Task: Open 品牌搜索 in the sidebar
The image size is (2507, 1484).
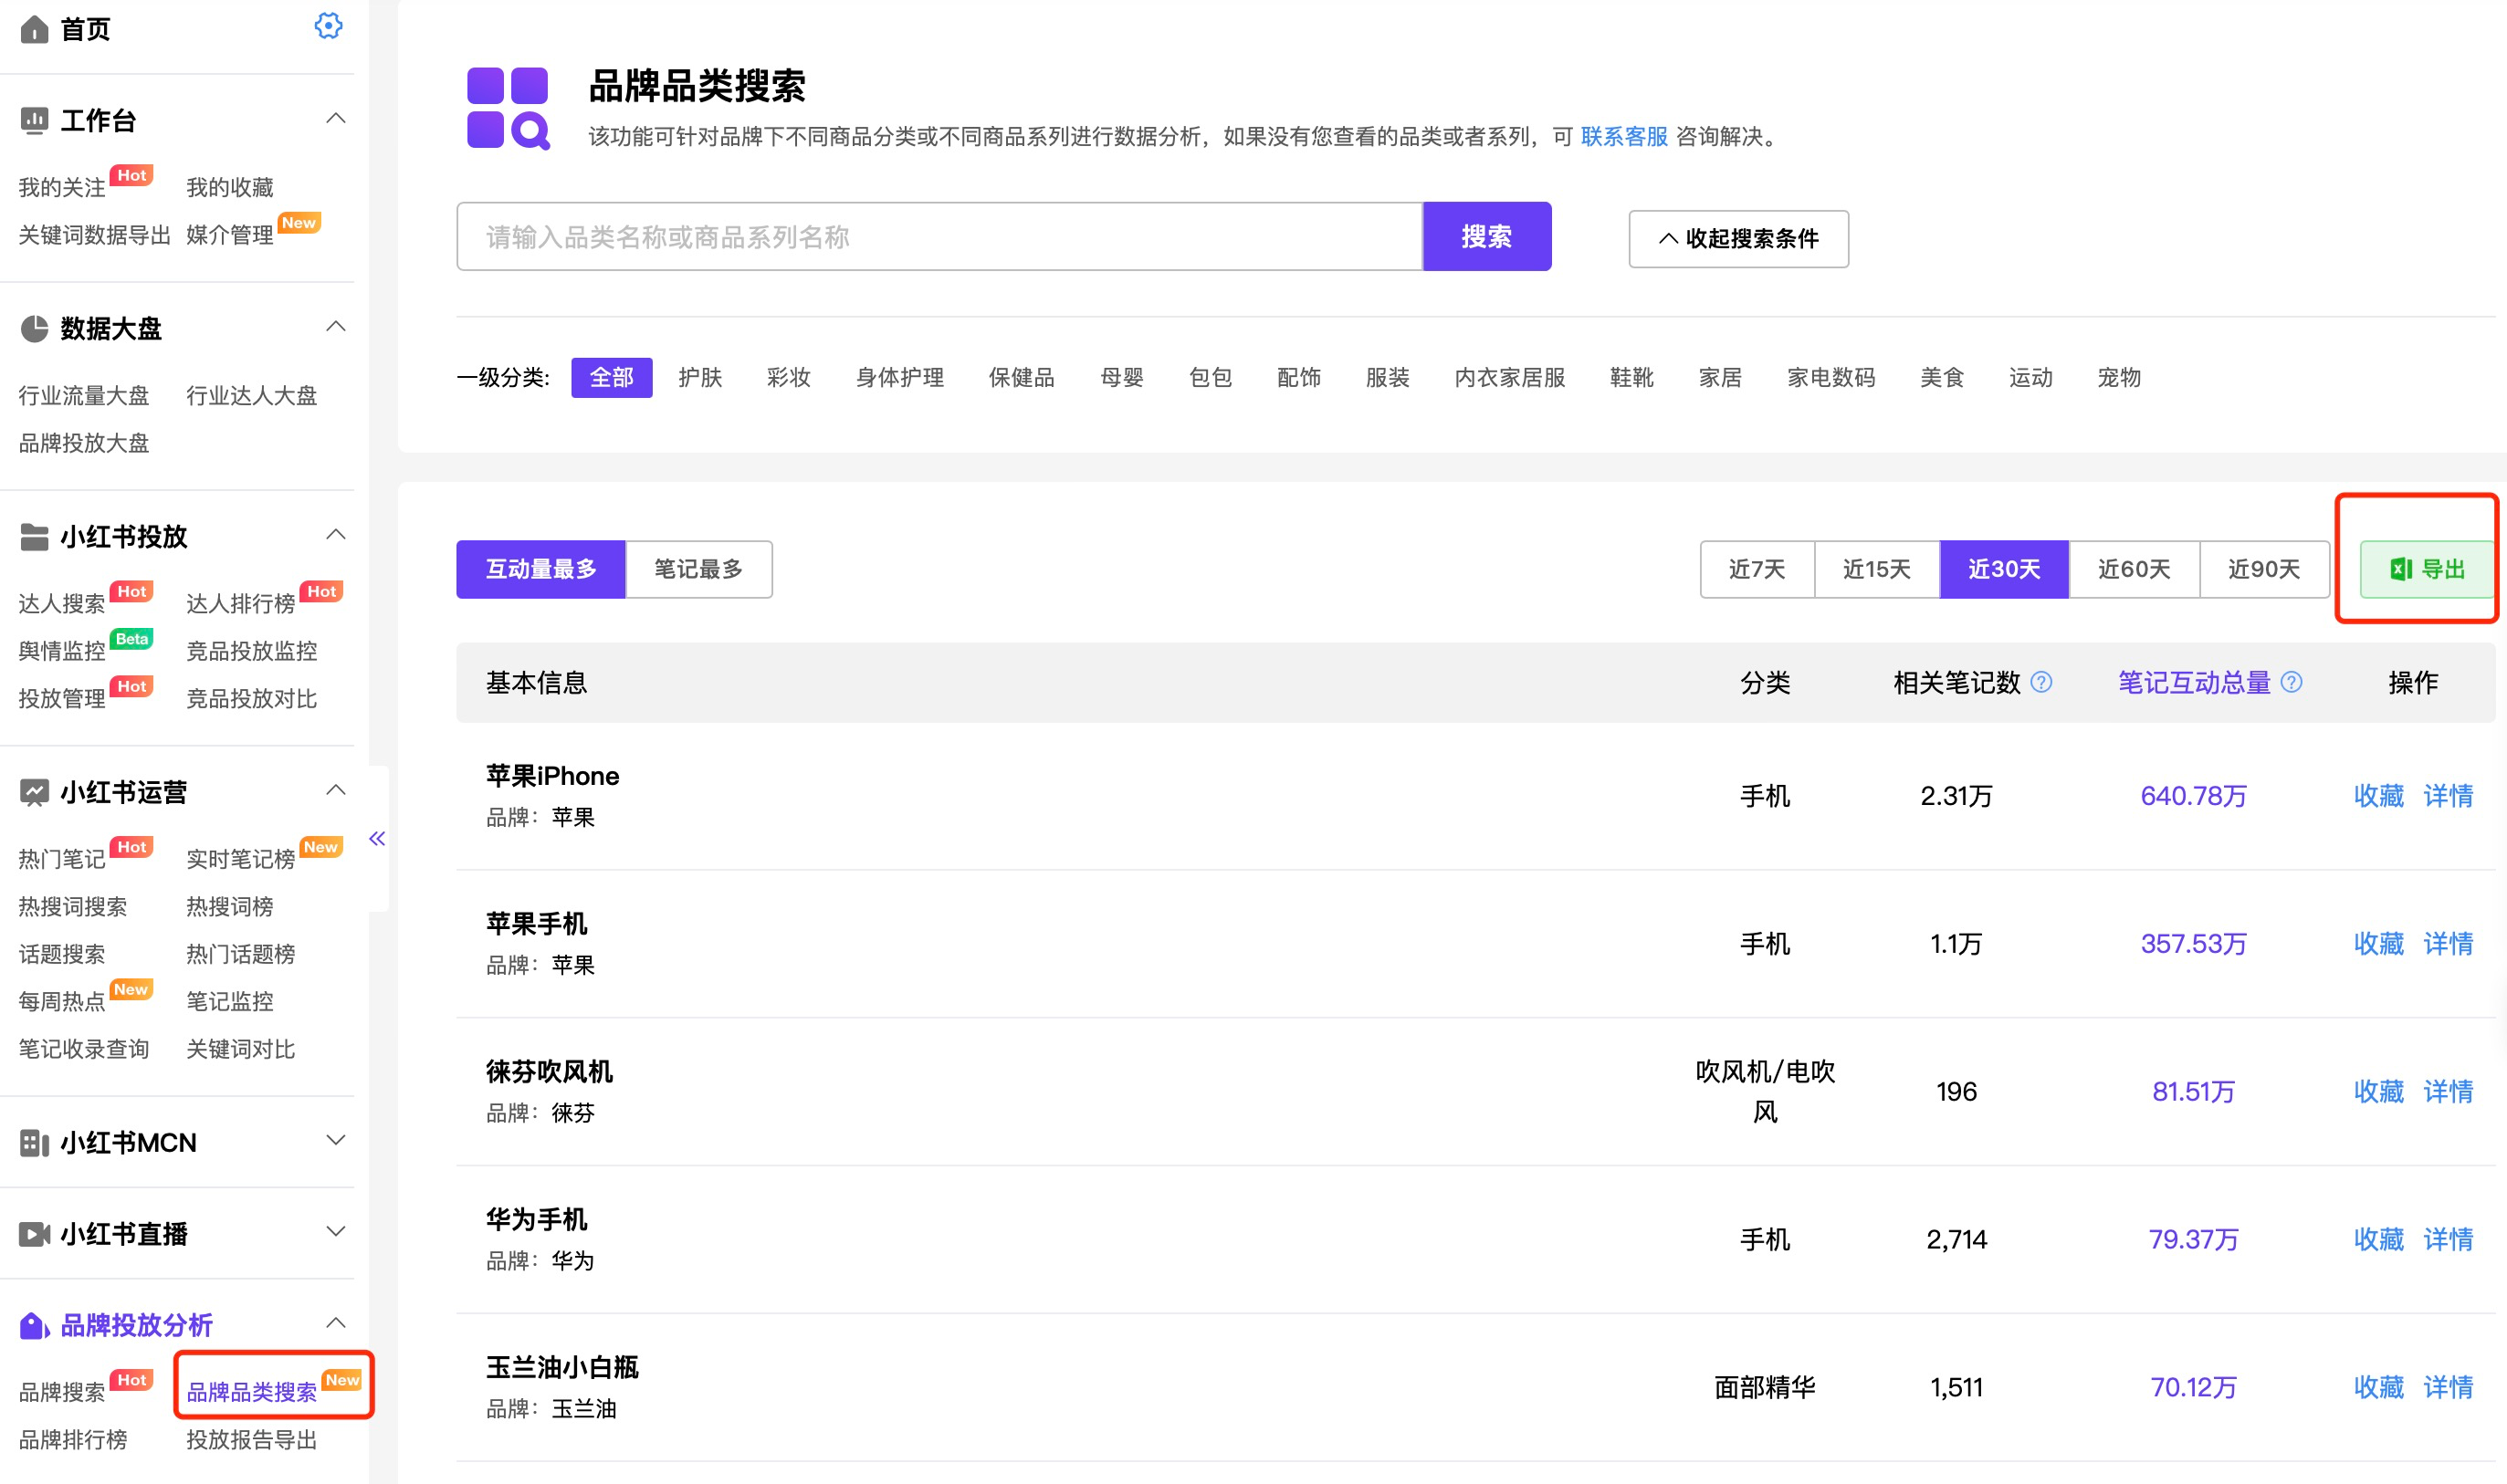Action: coord(62,1392)
